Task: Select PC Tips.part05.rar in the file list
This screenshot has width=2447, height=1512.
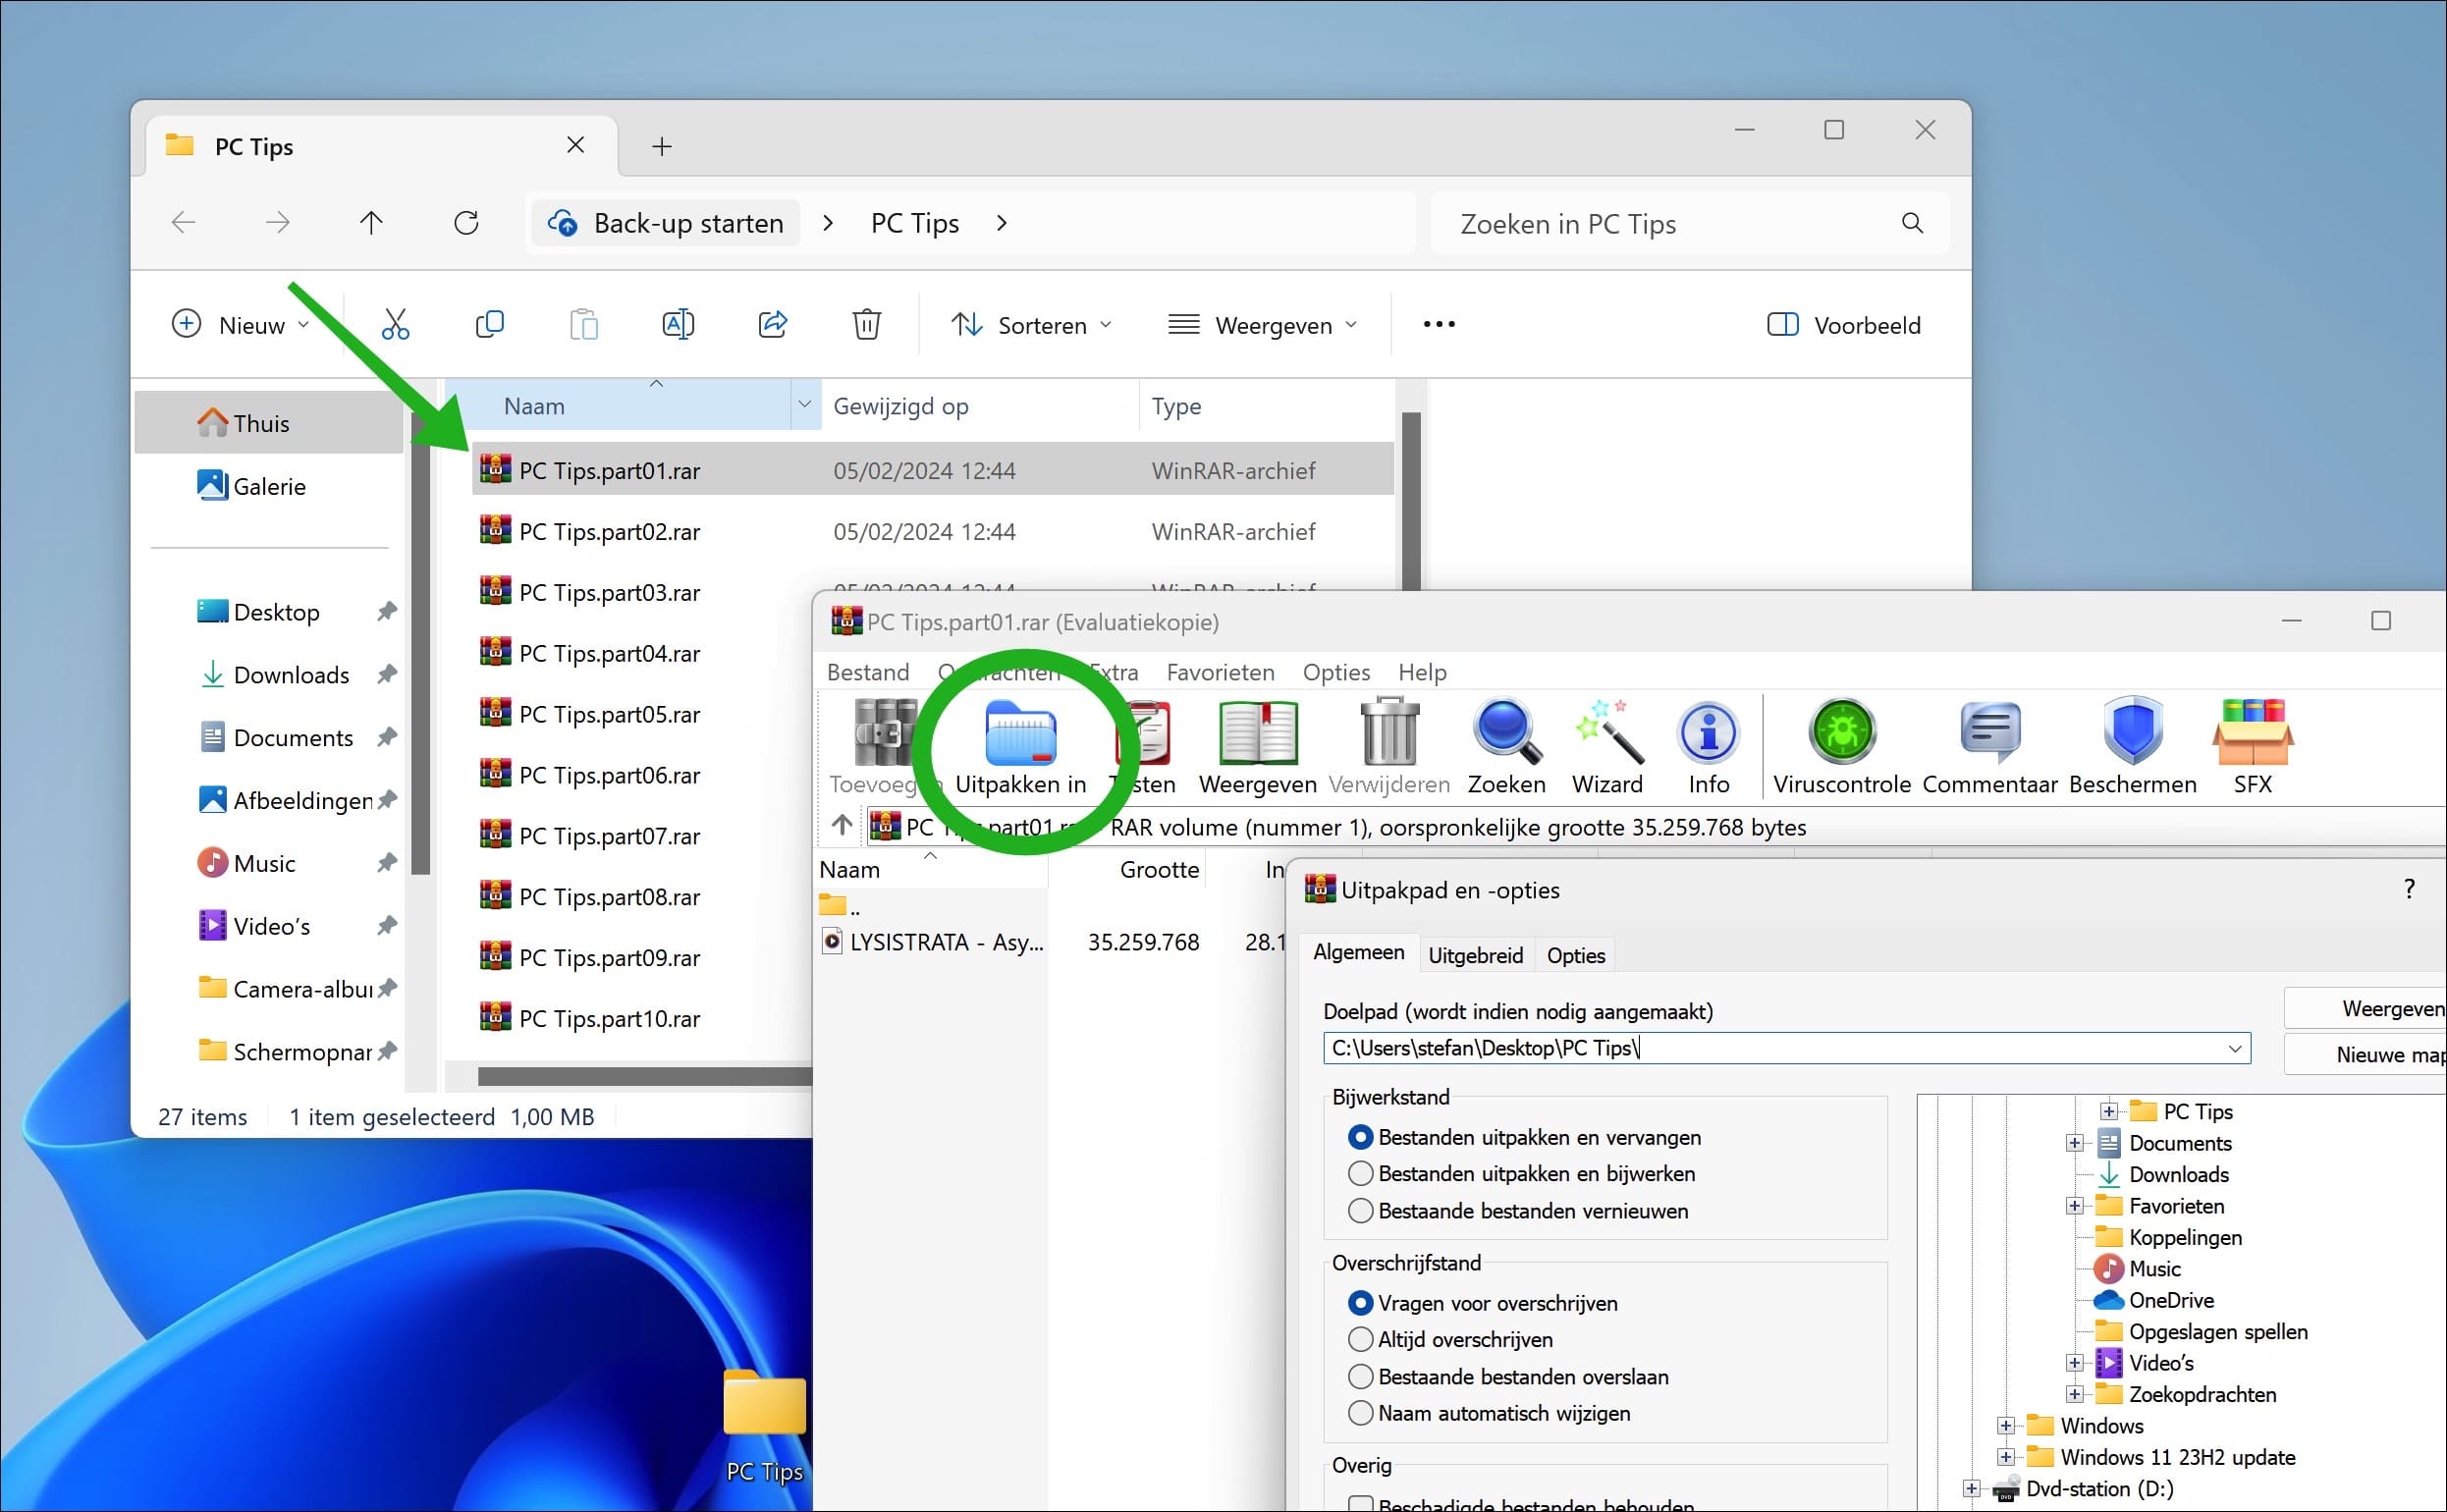Action: click(610, 714)
